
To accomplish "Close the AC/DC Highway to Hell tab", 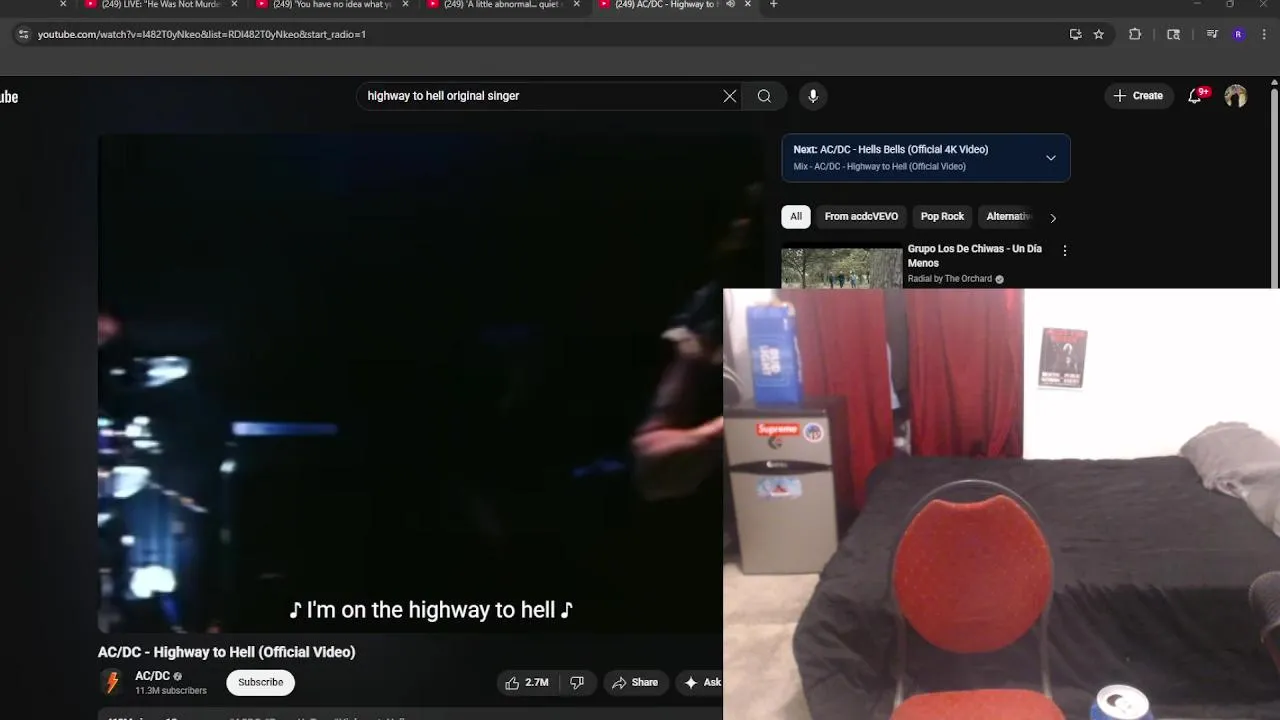I will point(747,5).
